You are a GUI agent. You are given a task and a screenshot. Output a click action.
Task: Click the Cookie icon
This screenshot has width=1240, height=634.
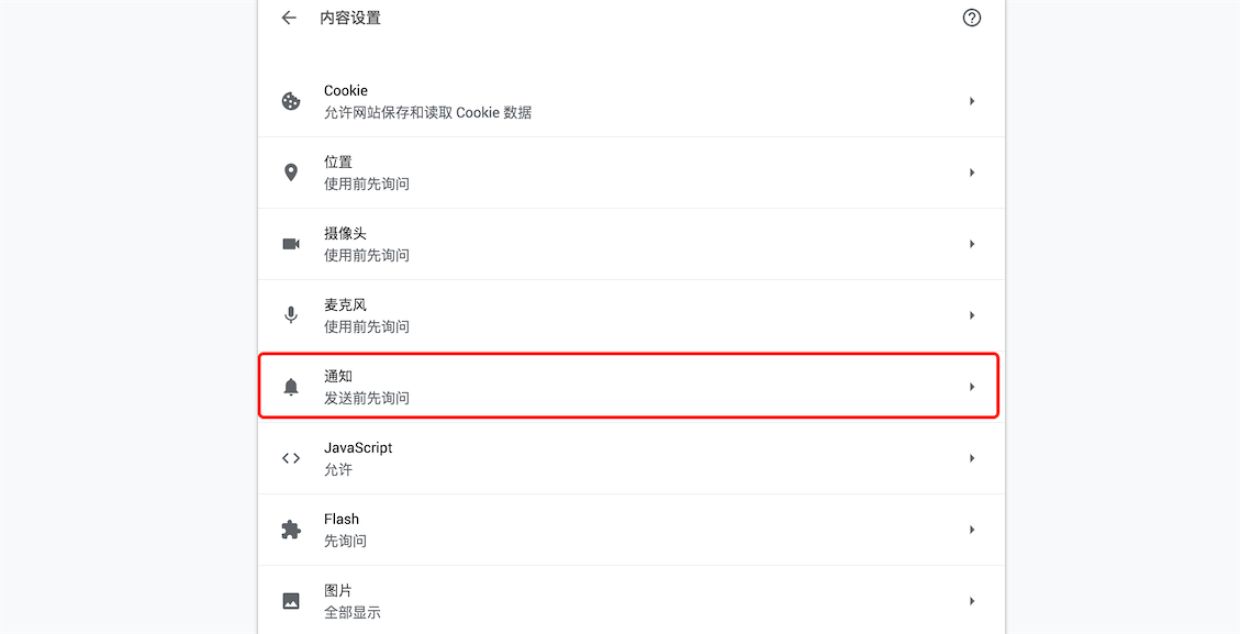291,101
